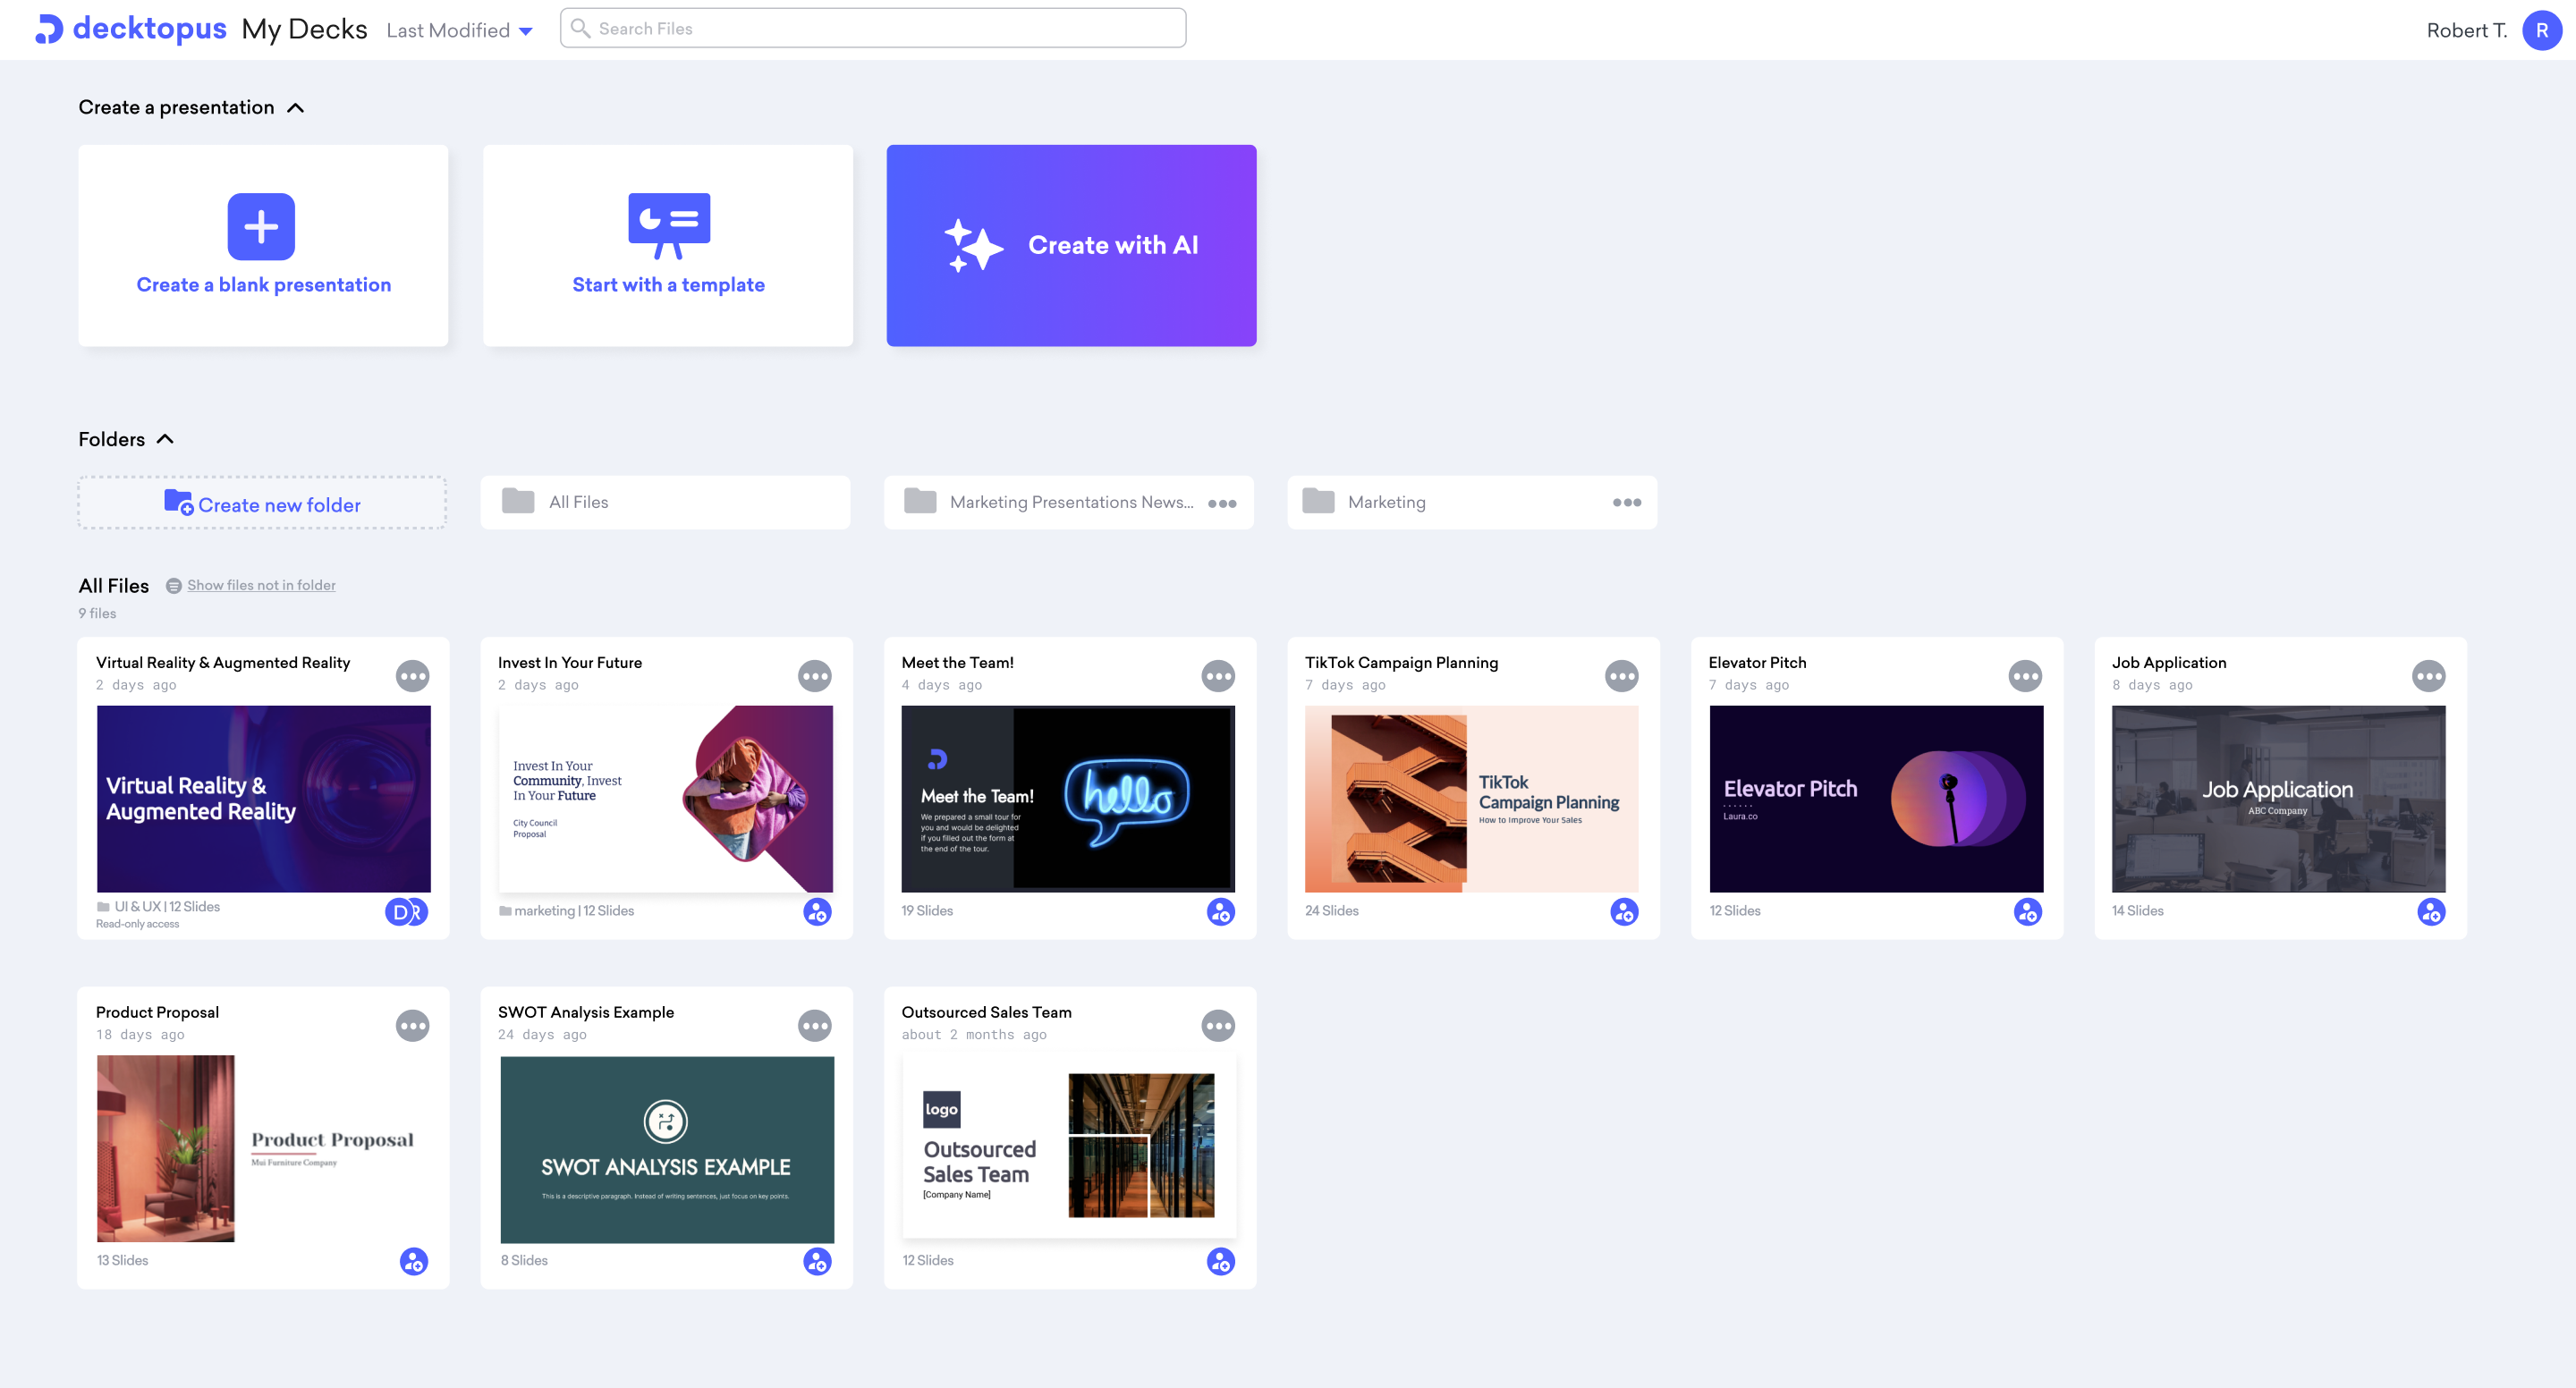Click the decktopus logo
2576x1388 pixels.
[x=131, y=29]
